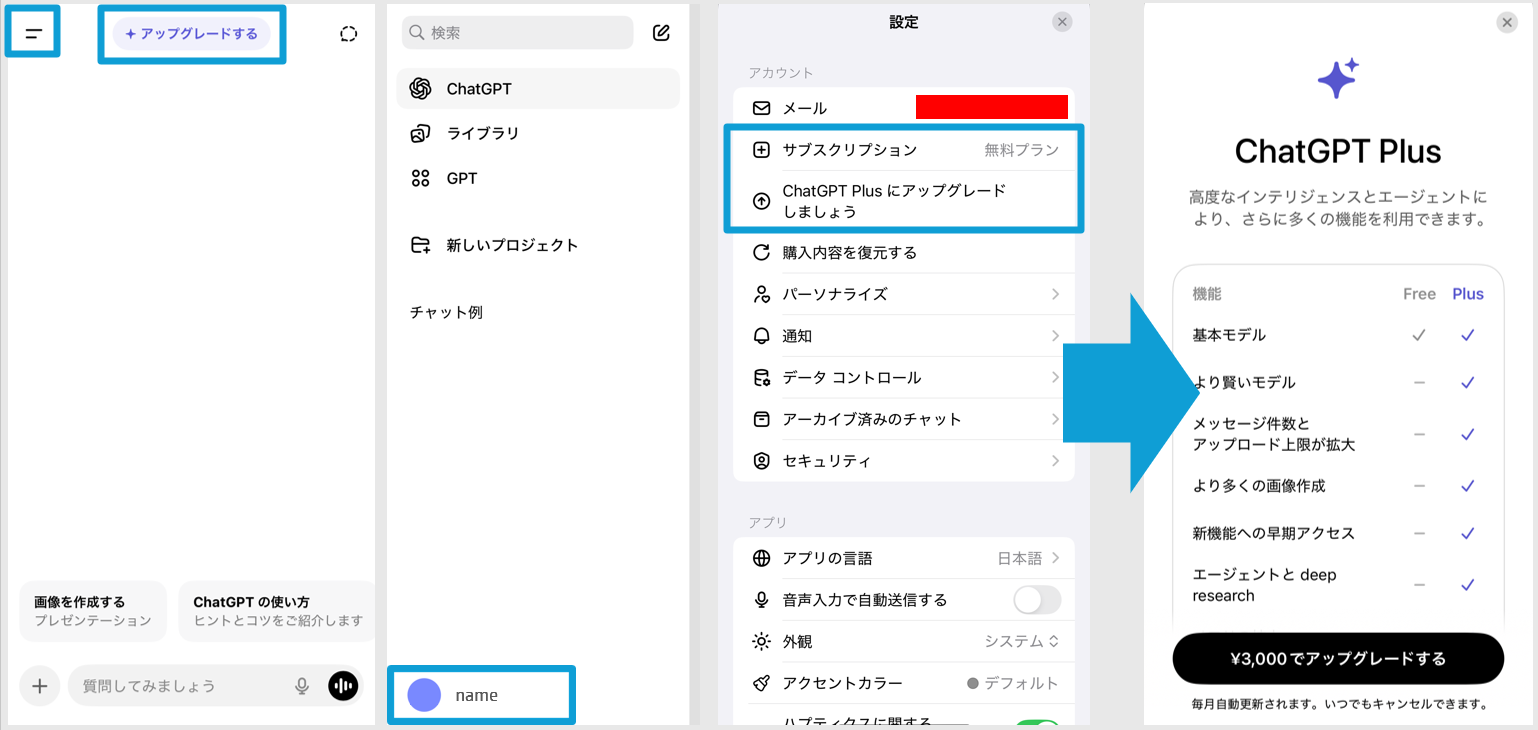Click the shield icon beside セキュリティ
The height and width of the screenshot is (730, 1538).
(762, 461)
